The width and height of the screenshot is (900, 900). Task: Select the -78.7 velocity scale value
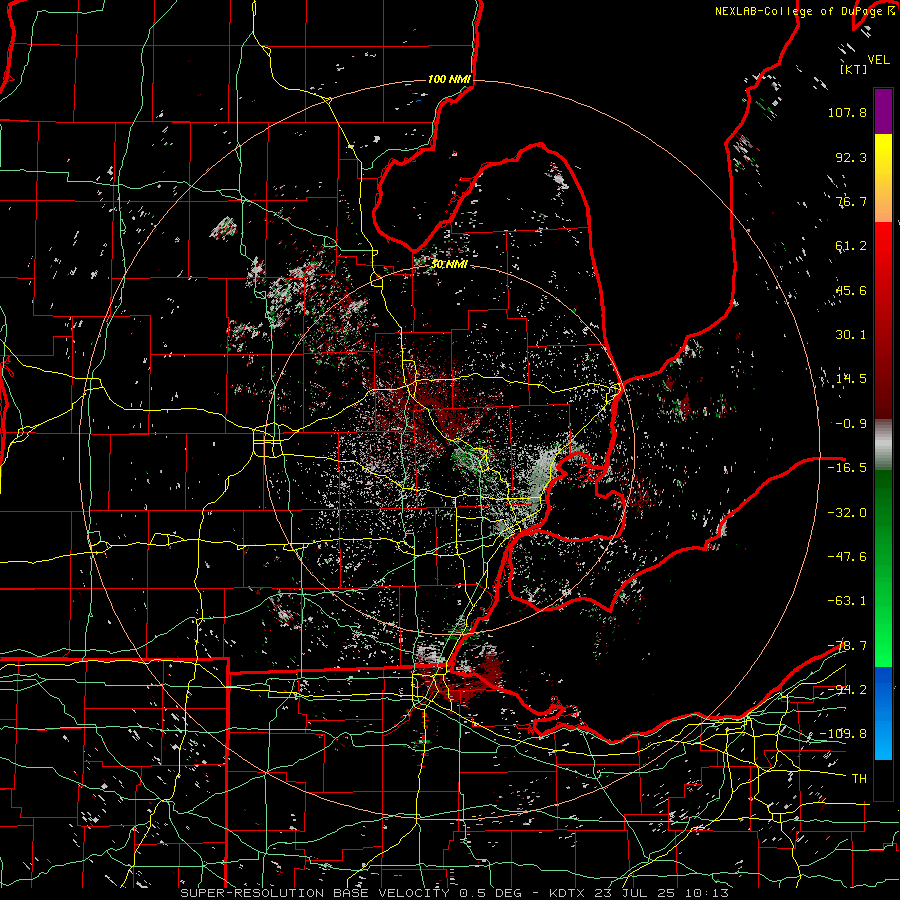(x=847, y=646)
